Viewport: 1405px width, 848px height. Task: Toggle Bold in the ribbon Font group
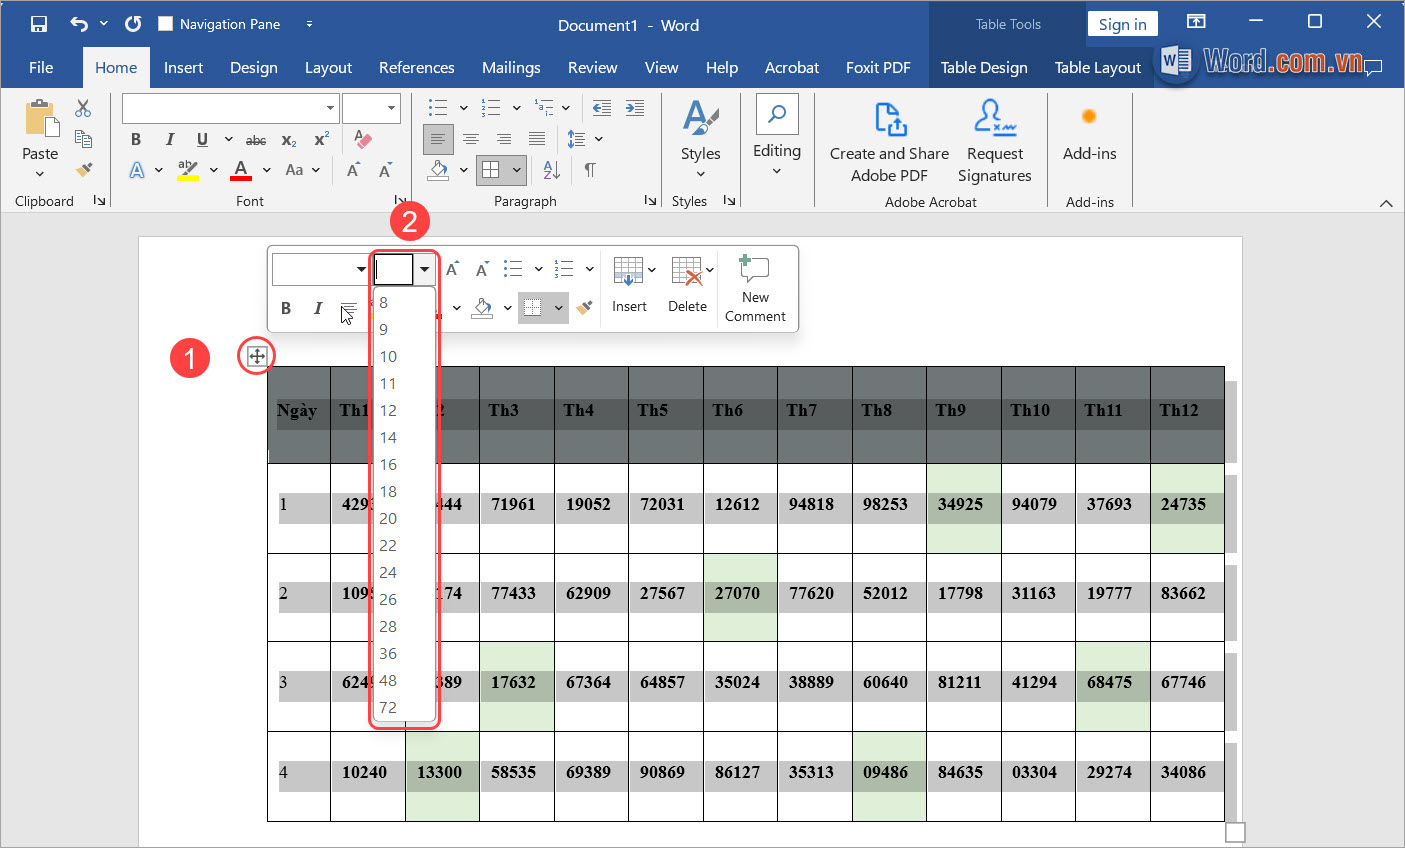tap(136, 140)
